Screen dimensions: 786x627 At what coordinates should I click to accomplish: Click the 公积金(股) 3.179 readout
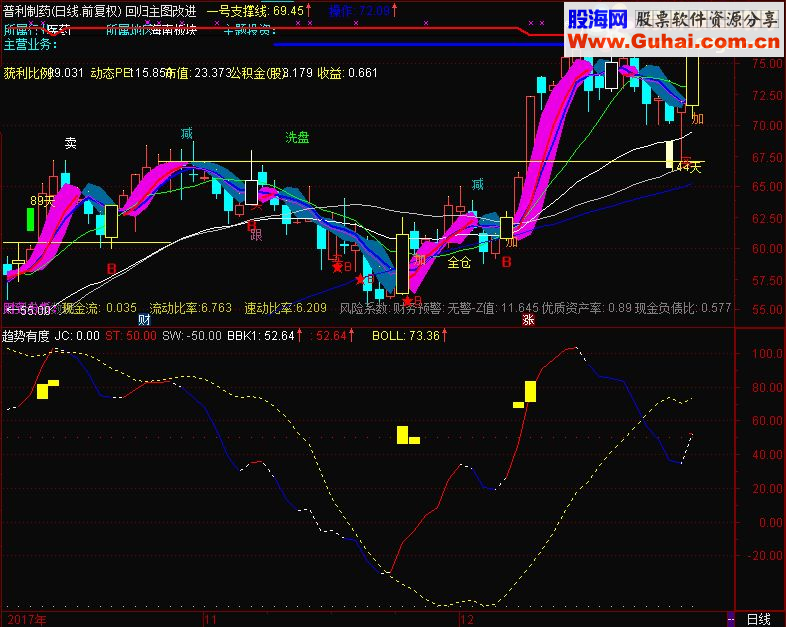(x=271, y=73)
